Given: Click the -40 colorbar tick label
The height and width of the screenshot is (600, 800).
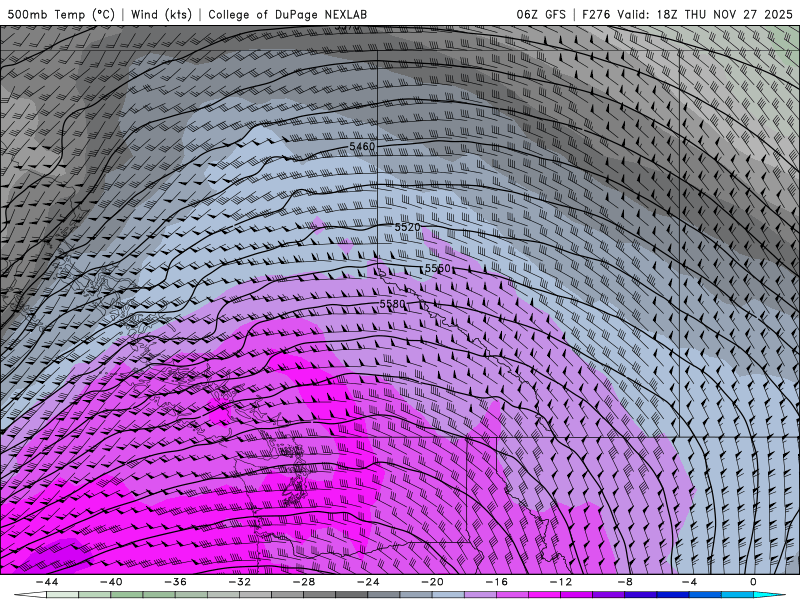Looking at the screenshot, I should tap(111, 582).
